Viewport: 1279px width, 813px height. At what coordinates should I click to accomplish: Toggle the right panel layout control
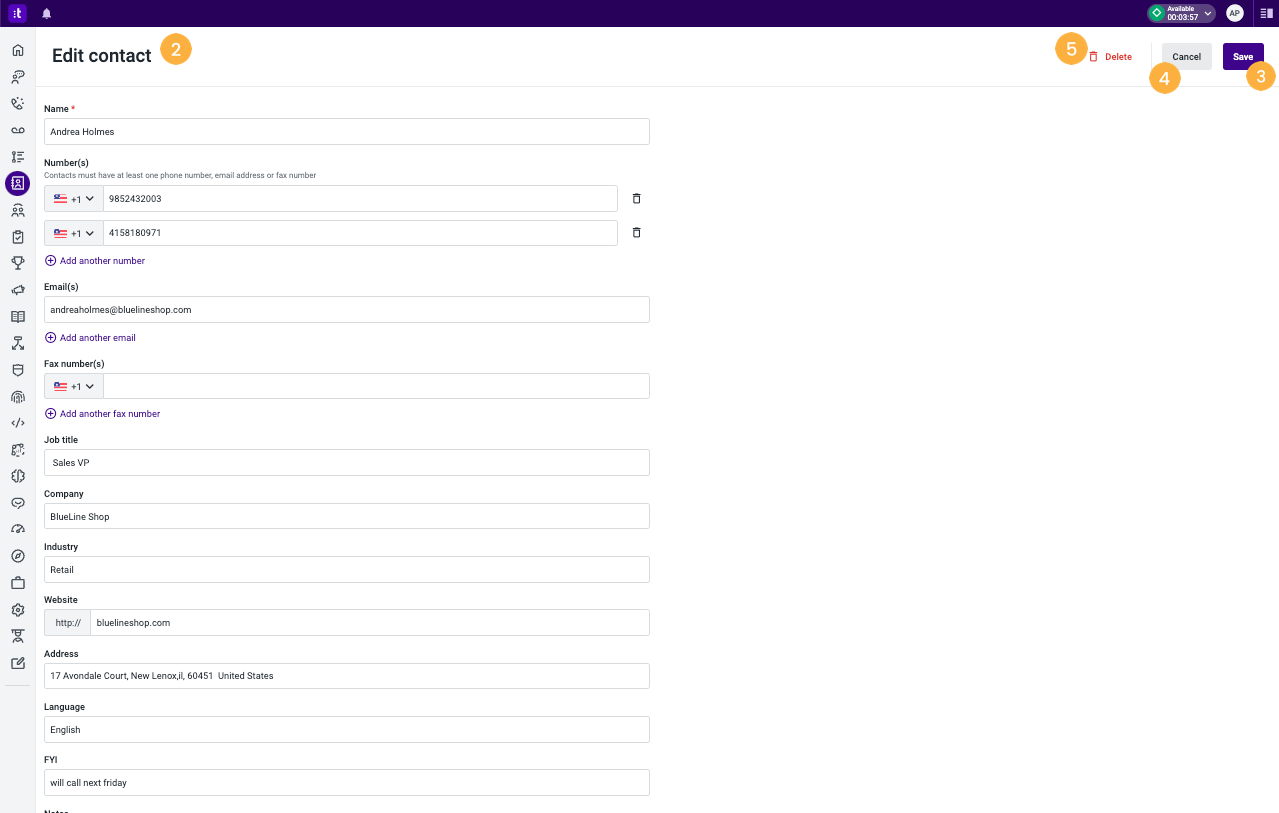1266,13
